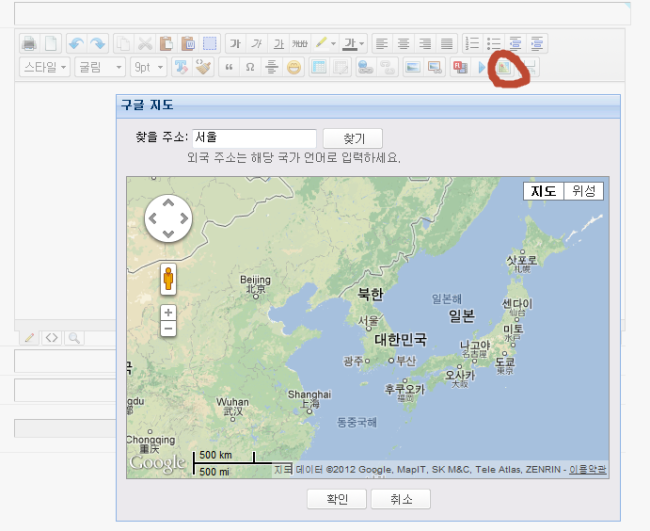Zoom in the map with plus button
Viewport: 650px width, 531px height.
click(168, 313)
